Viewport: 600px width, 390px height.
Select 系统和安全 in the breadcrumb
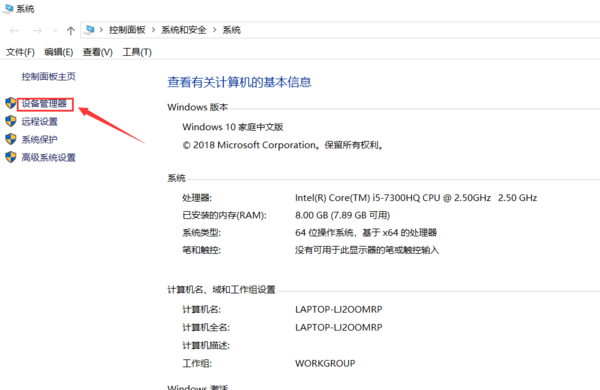coord(184,30)
